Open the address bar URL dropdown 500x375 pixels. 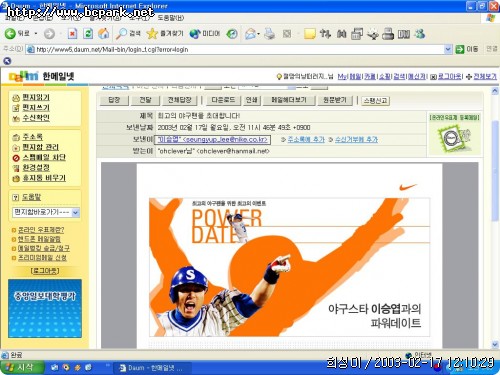pos(448,49)
